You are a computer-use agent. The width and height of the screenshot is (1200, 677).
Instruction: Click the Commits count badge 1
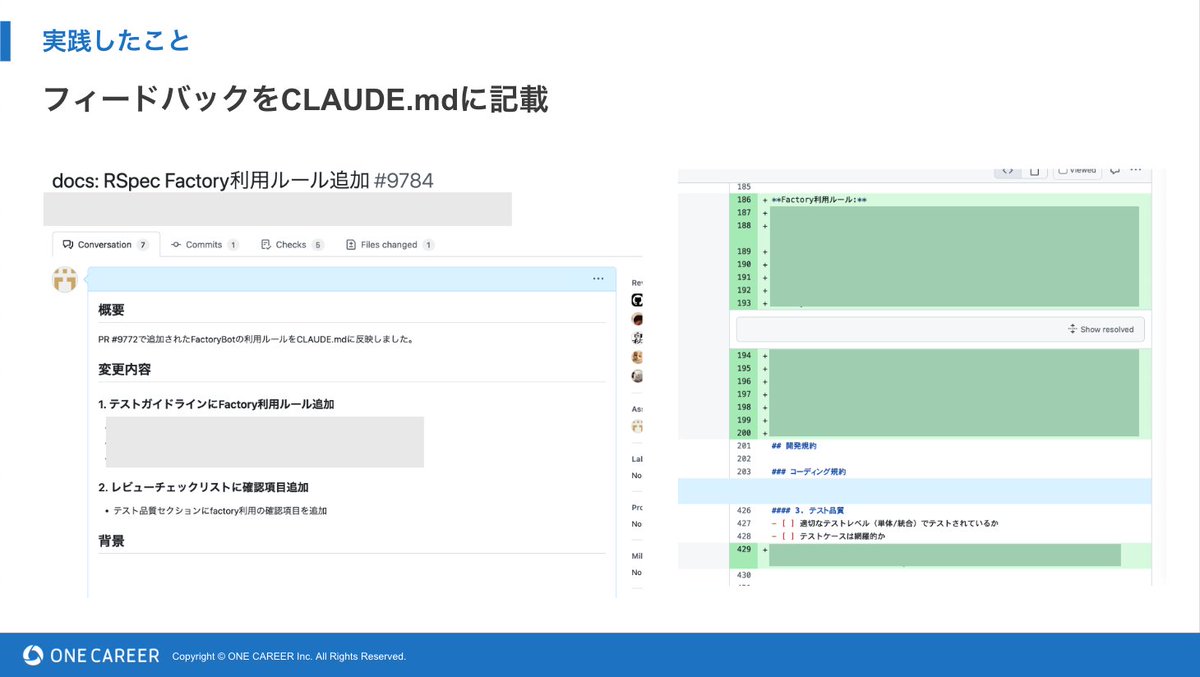232,244
